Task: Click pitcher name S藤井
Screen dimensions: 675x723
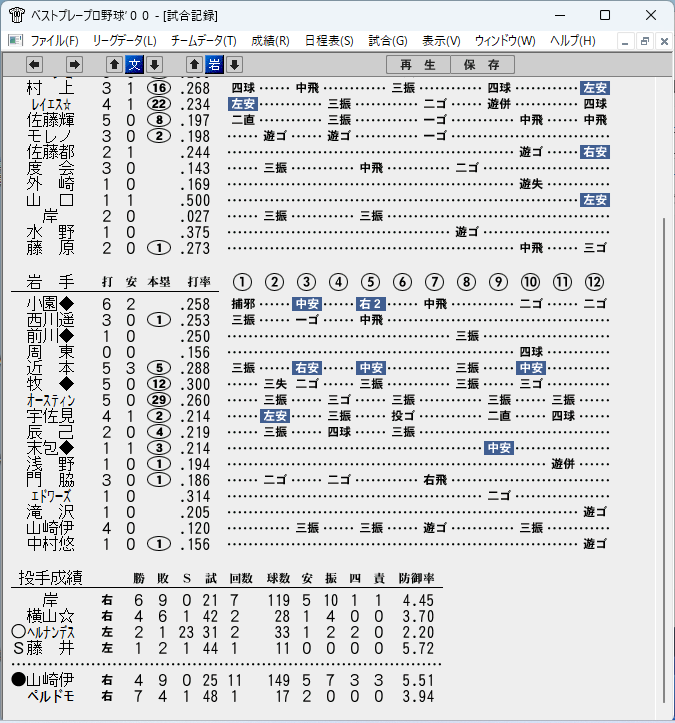Action: click(44, 648)
